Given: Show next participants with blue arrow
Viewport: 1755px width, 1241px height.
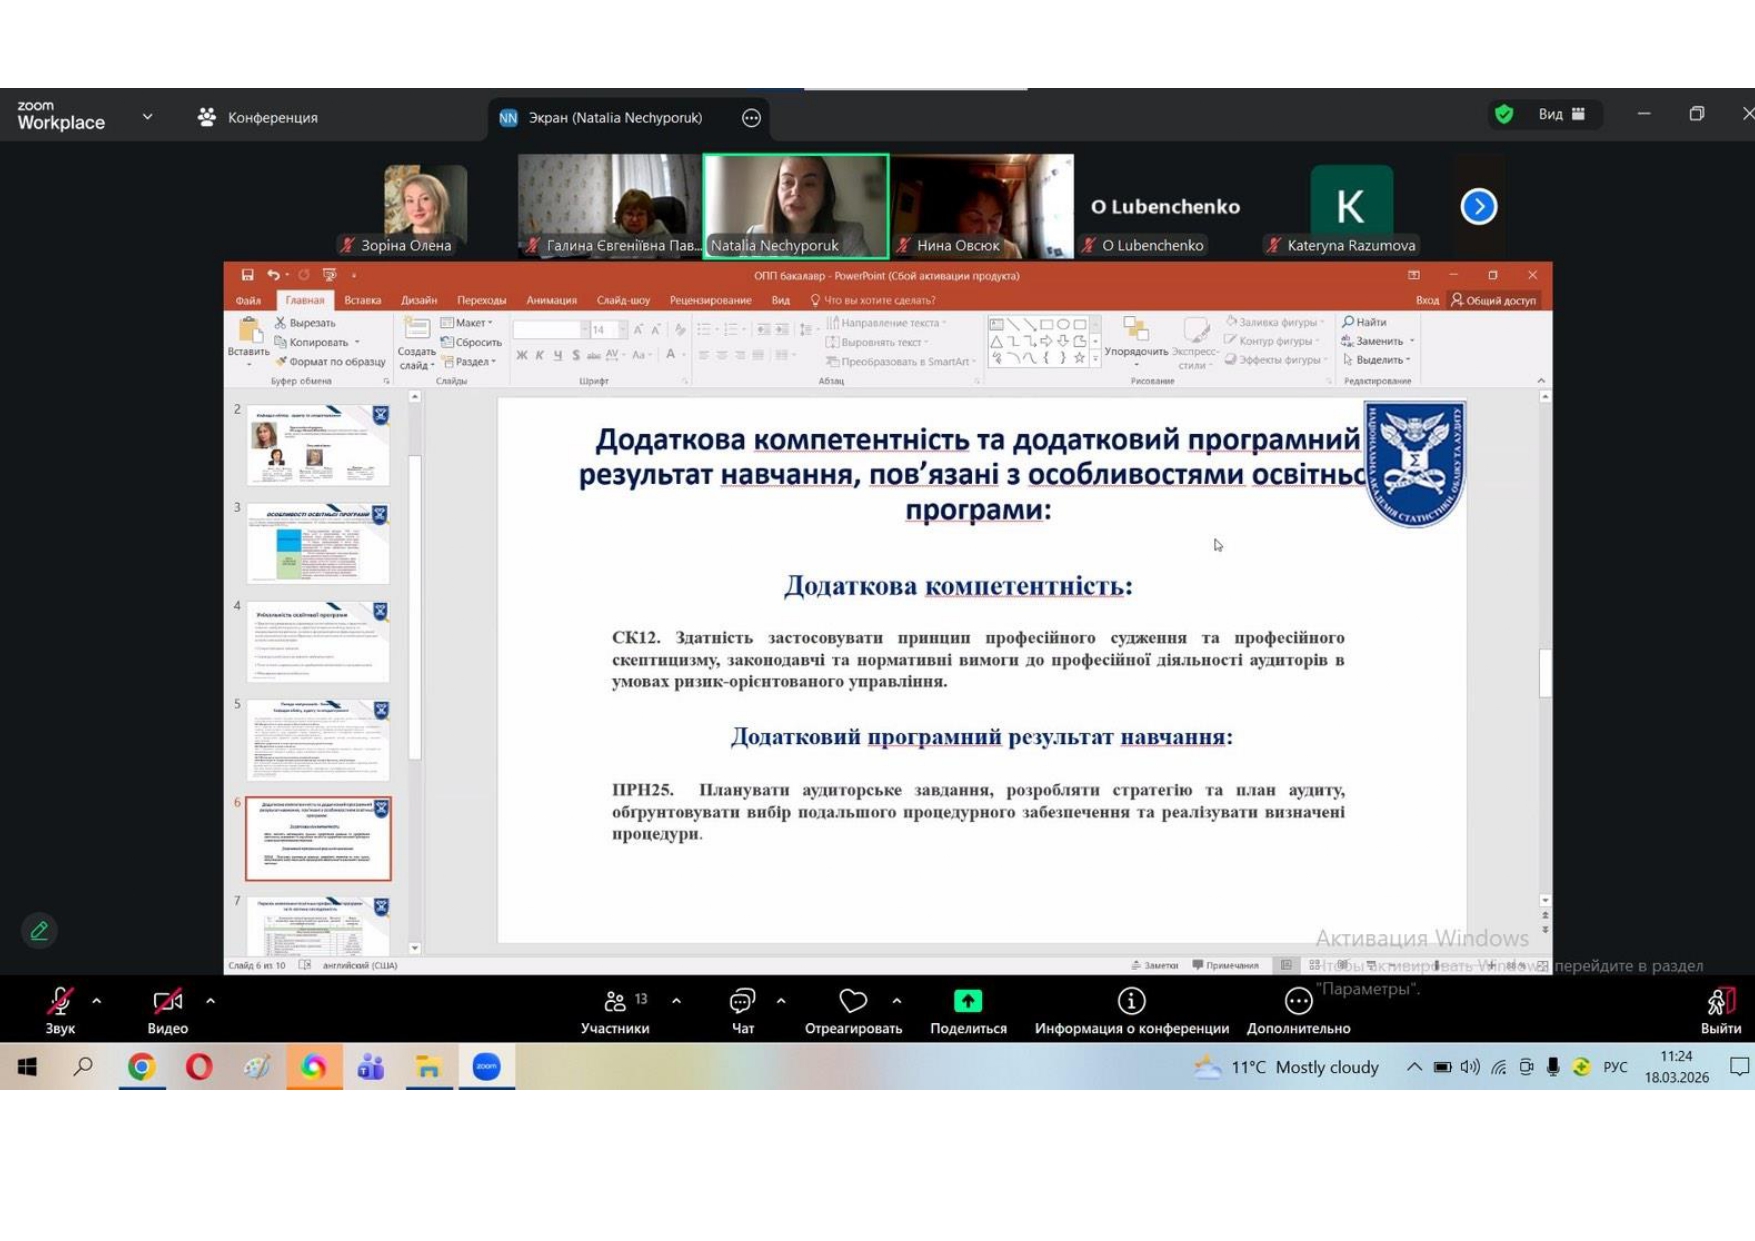Looking at the screenshot, I should pyautogui.click(x=1478, y=207).
